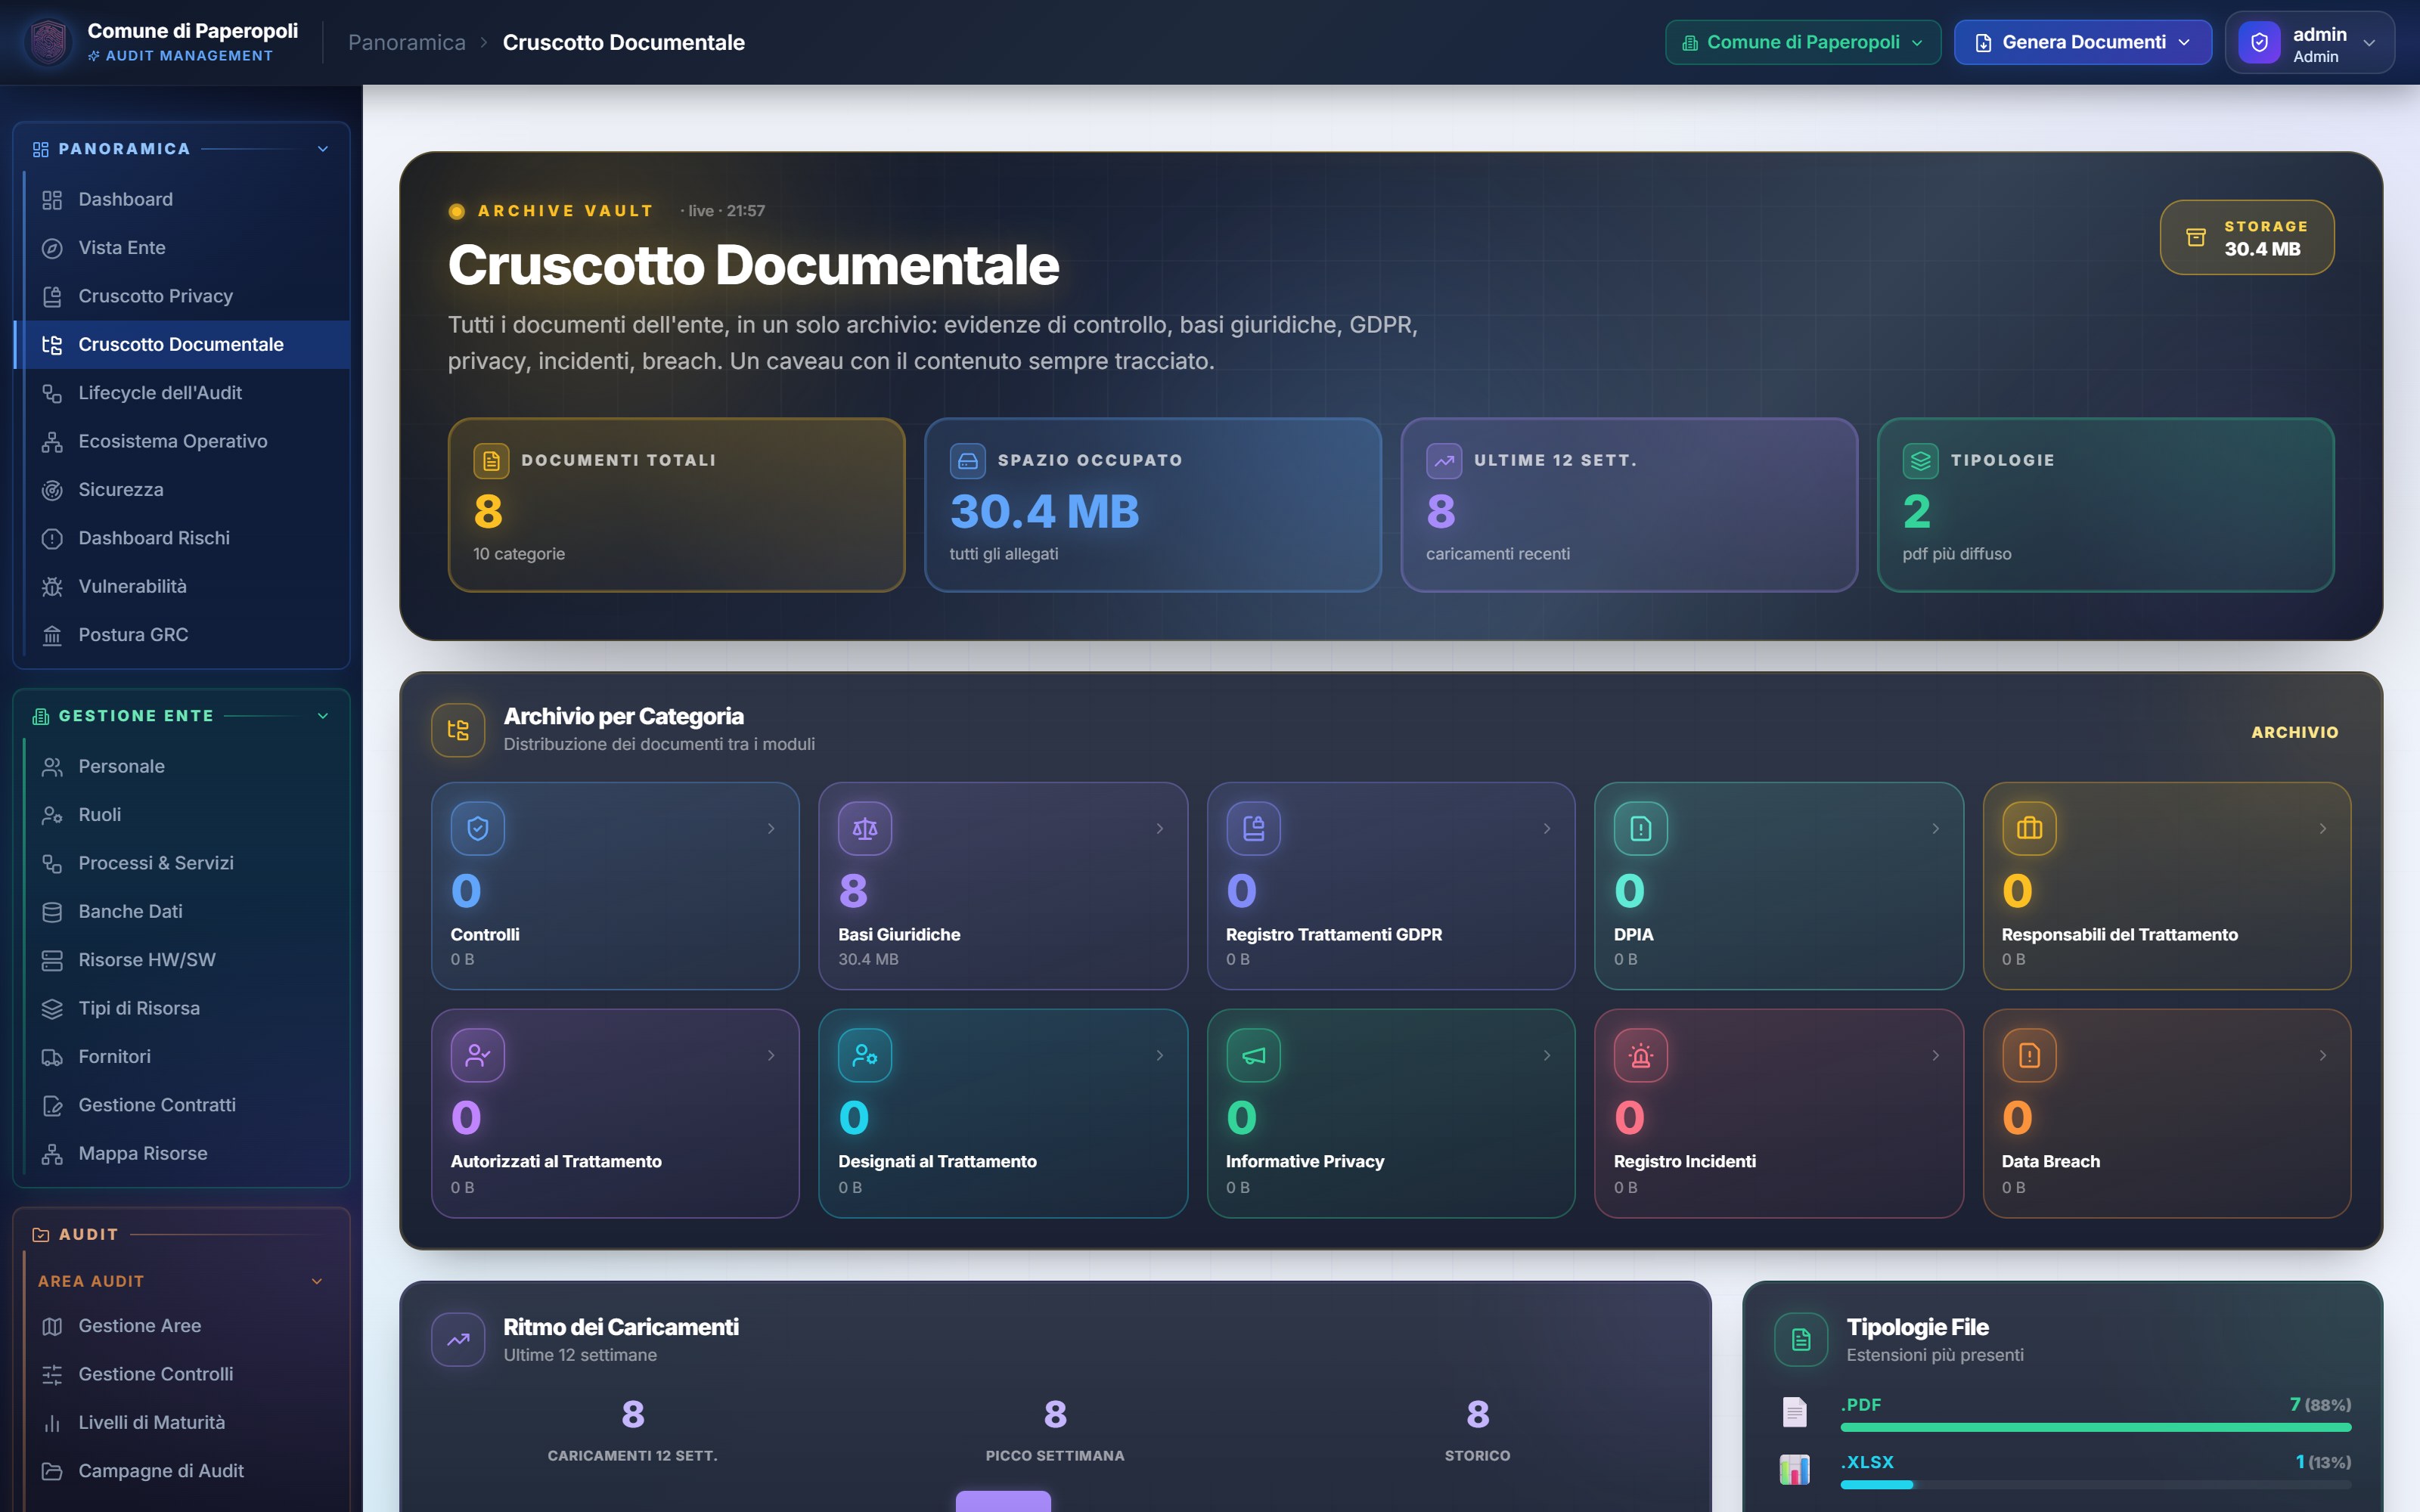Click the Data Breach warning icon
The image size is (2420, 1512).
2029,1055
